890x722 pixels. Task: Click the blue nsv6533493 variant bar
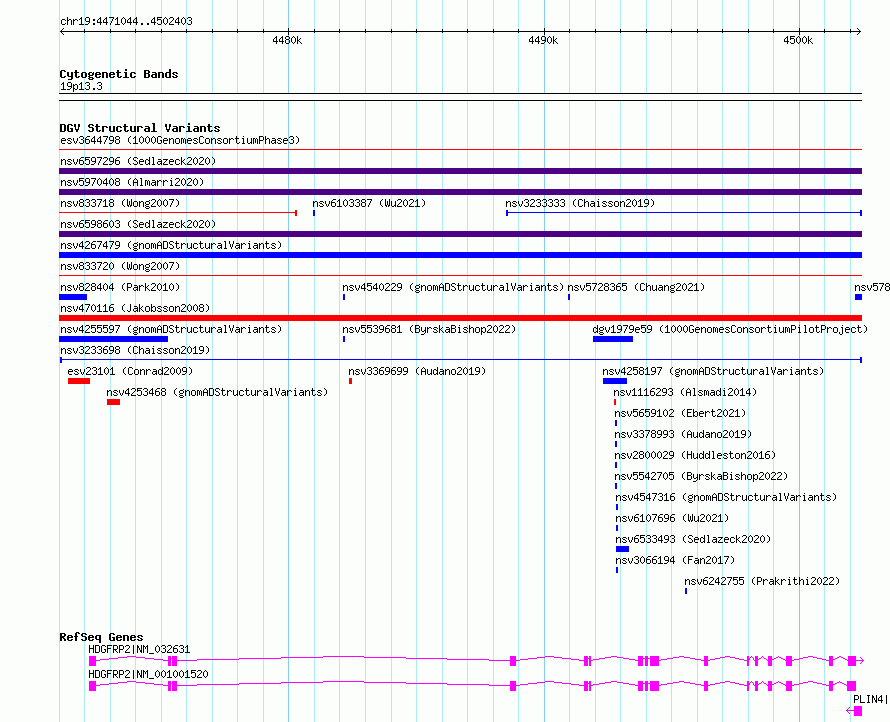tap(623, 549)
